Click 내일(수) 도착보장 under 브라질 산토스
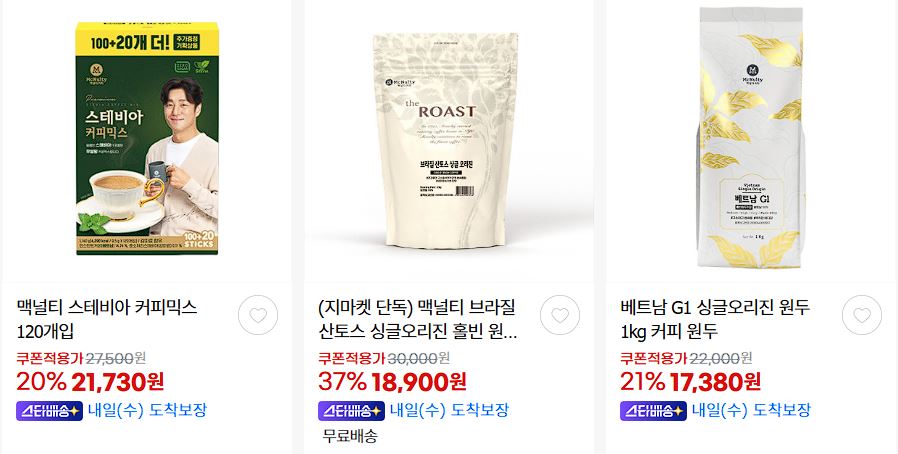898x454 pixels. [450, 410]
